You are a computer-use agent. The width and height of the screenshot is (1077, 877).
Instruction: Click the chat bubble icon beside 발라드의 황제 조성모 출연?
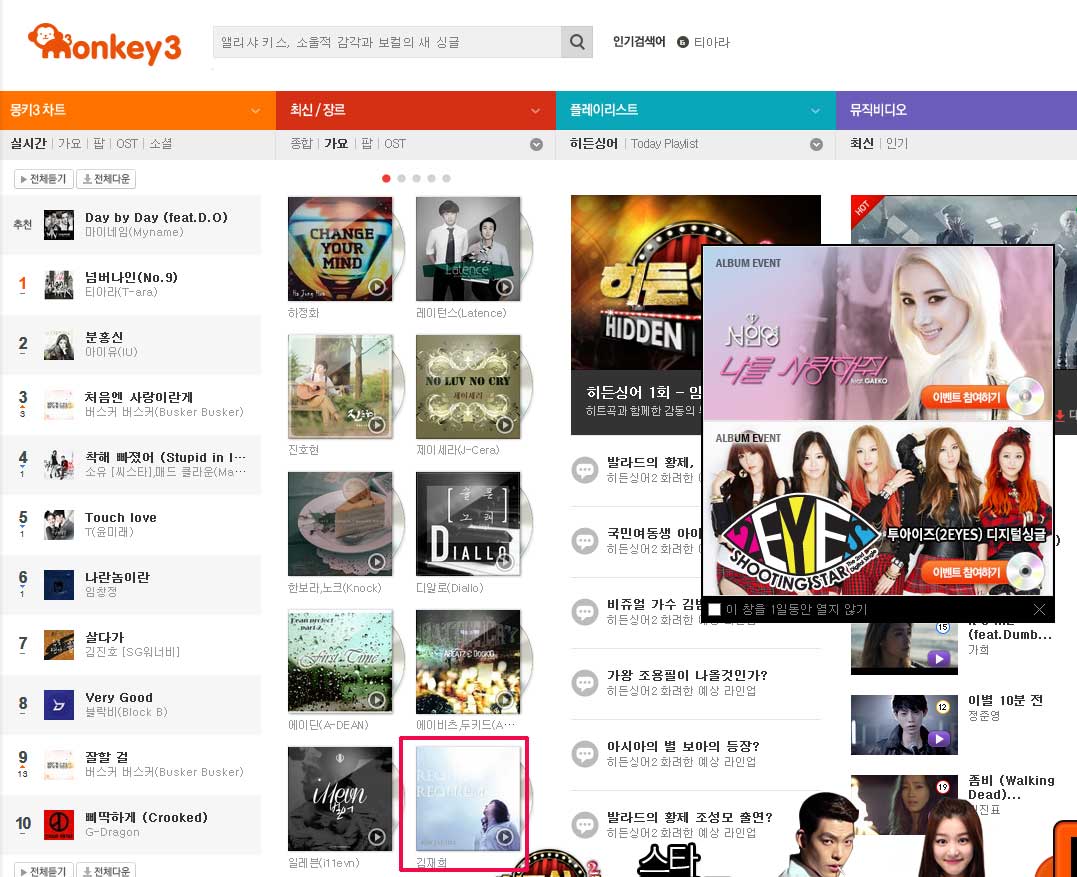585,824
